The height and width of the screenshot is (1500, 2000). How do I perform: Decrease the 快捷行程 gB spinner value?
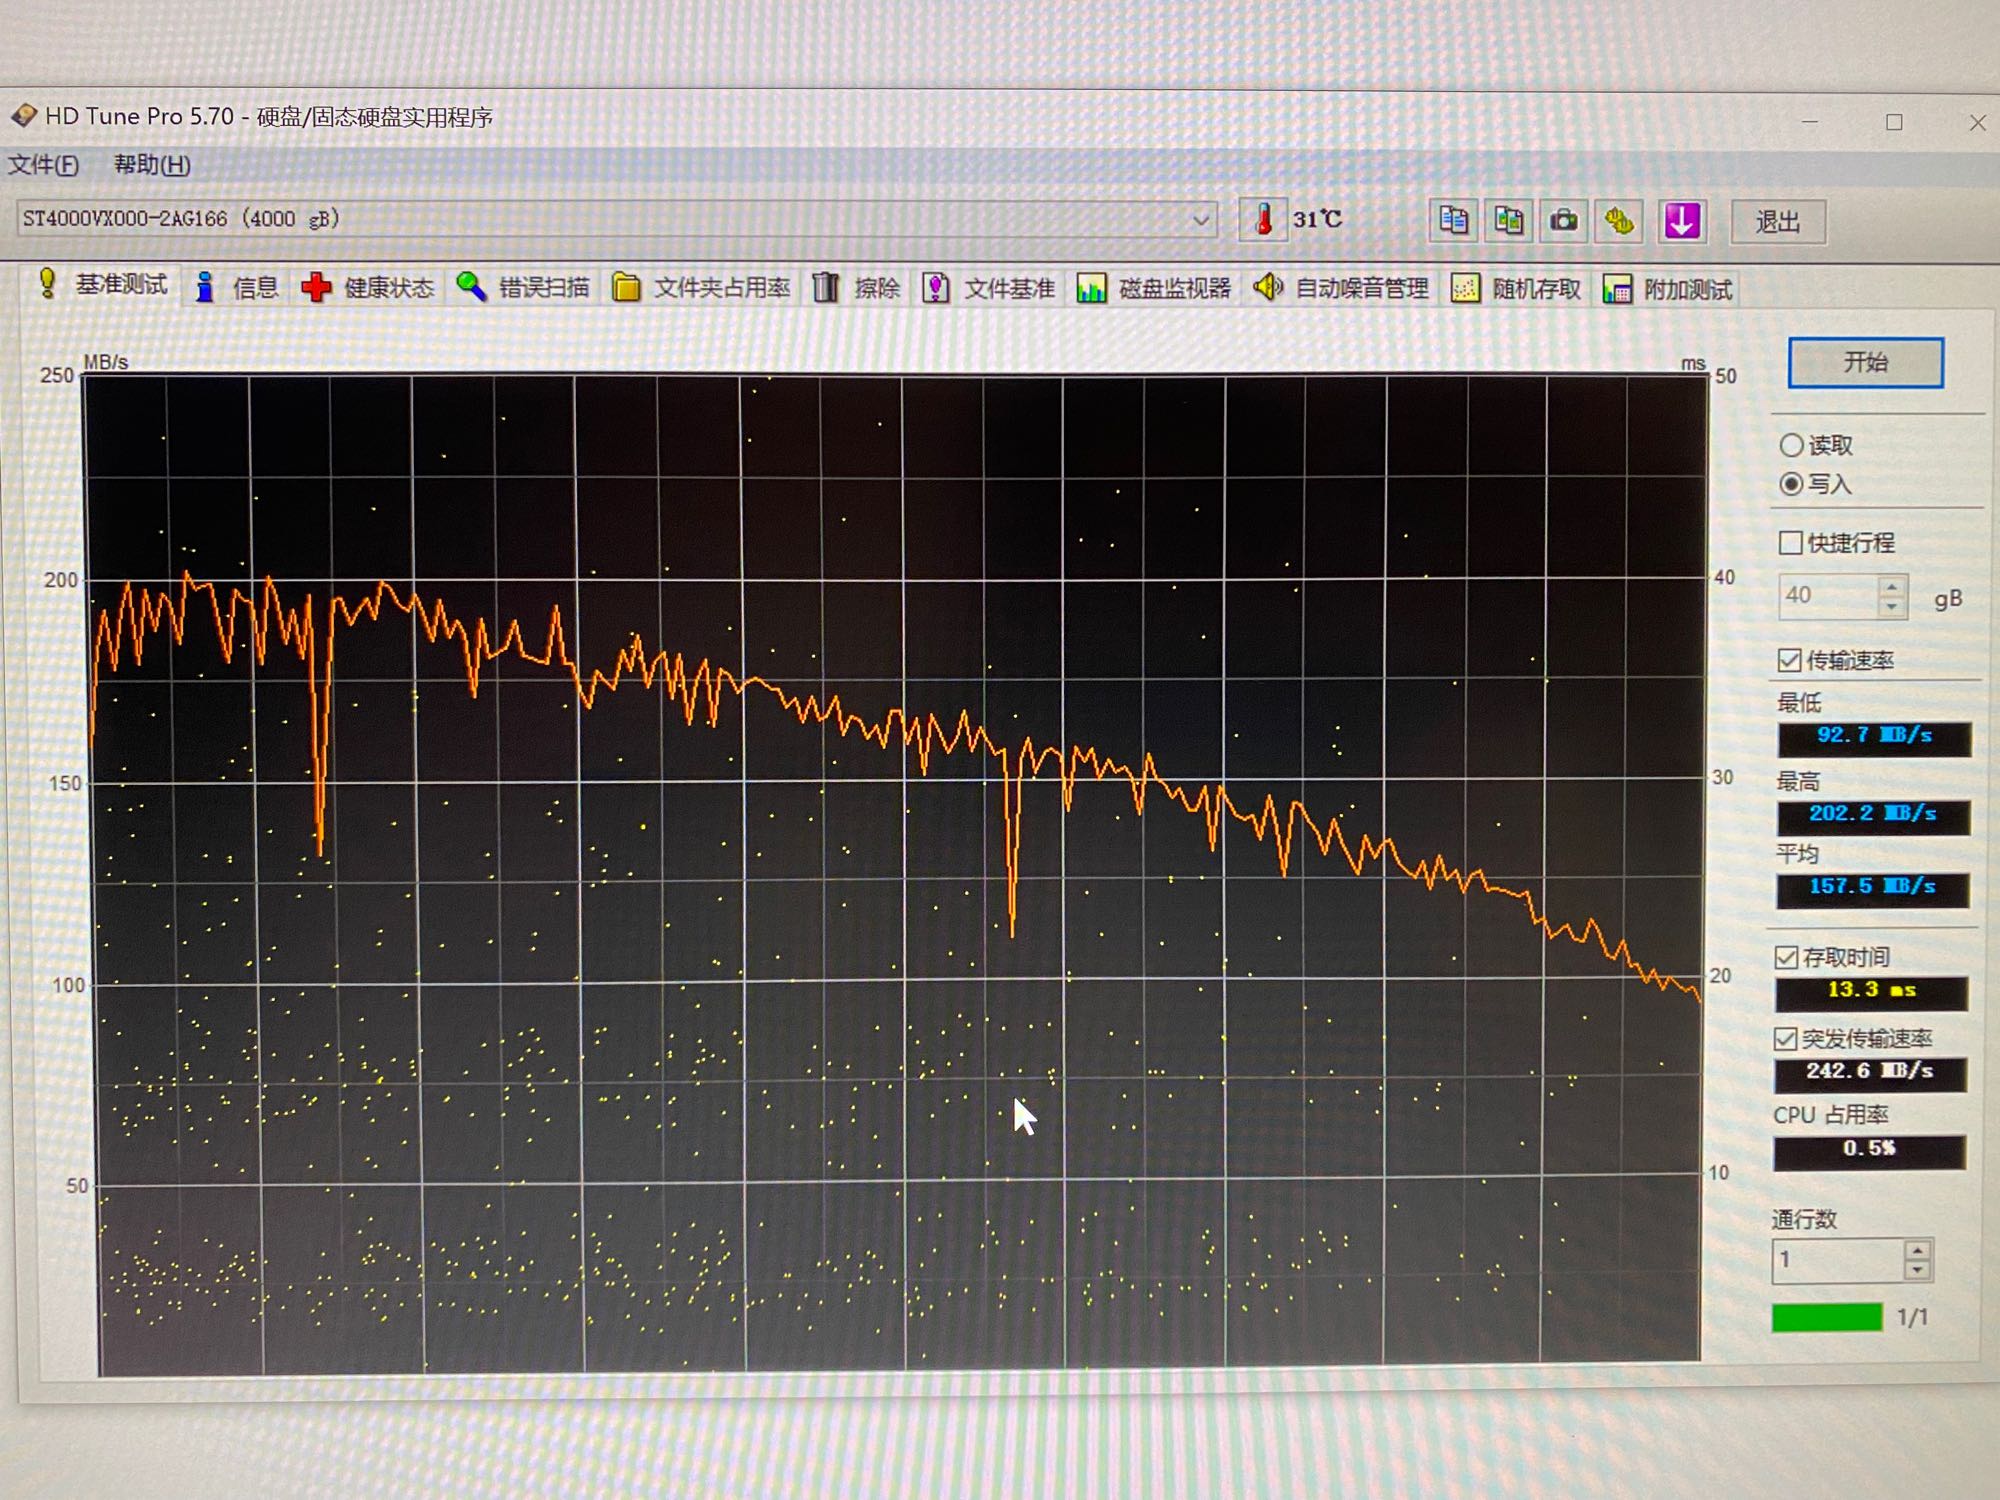(x=1891, y=607)
